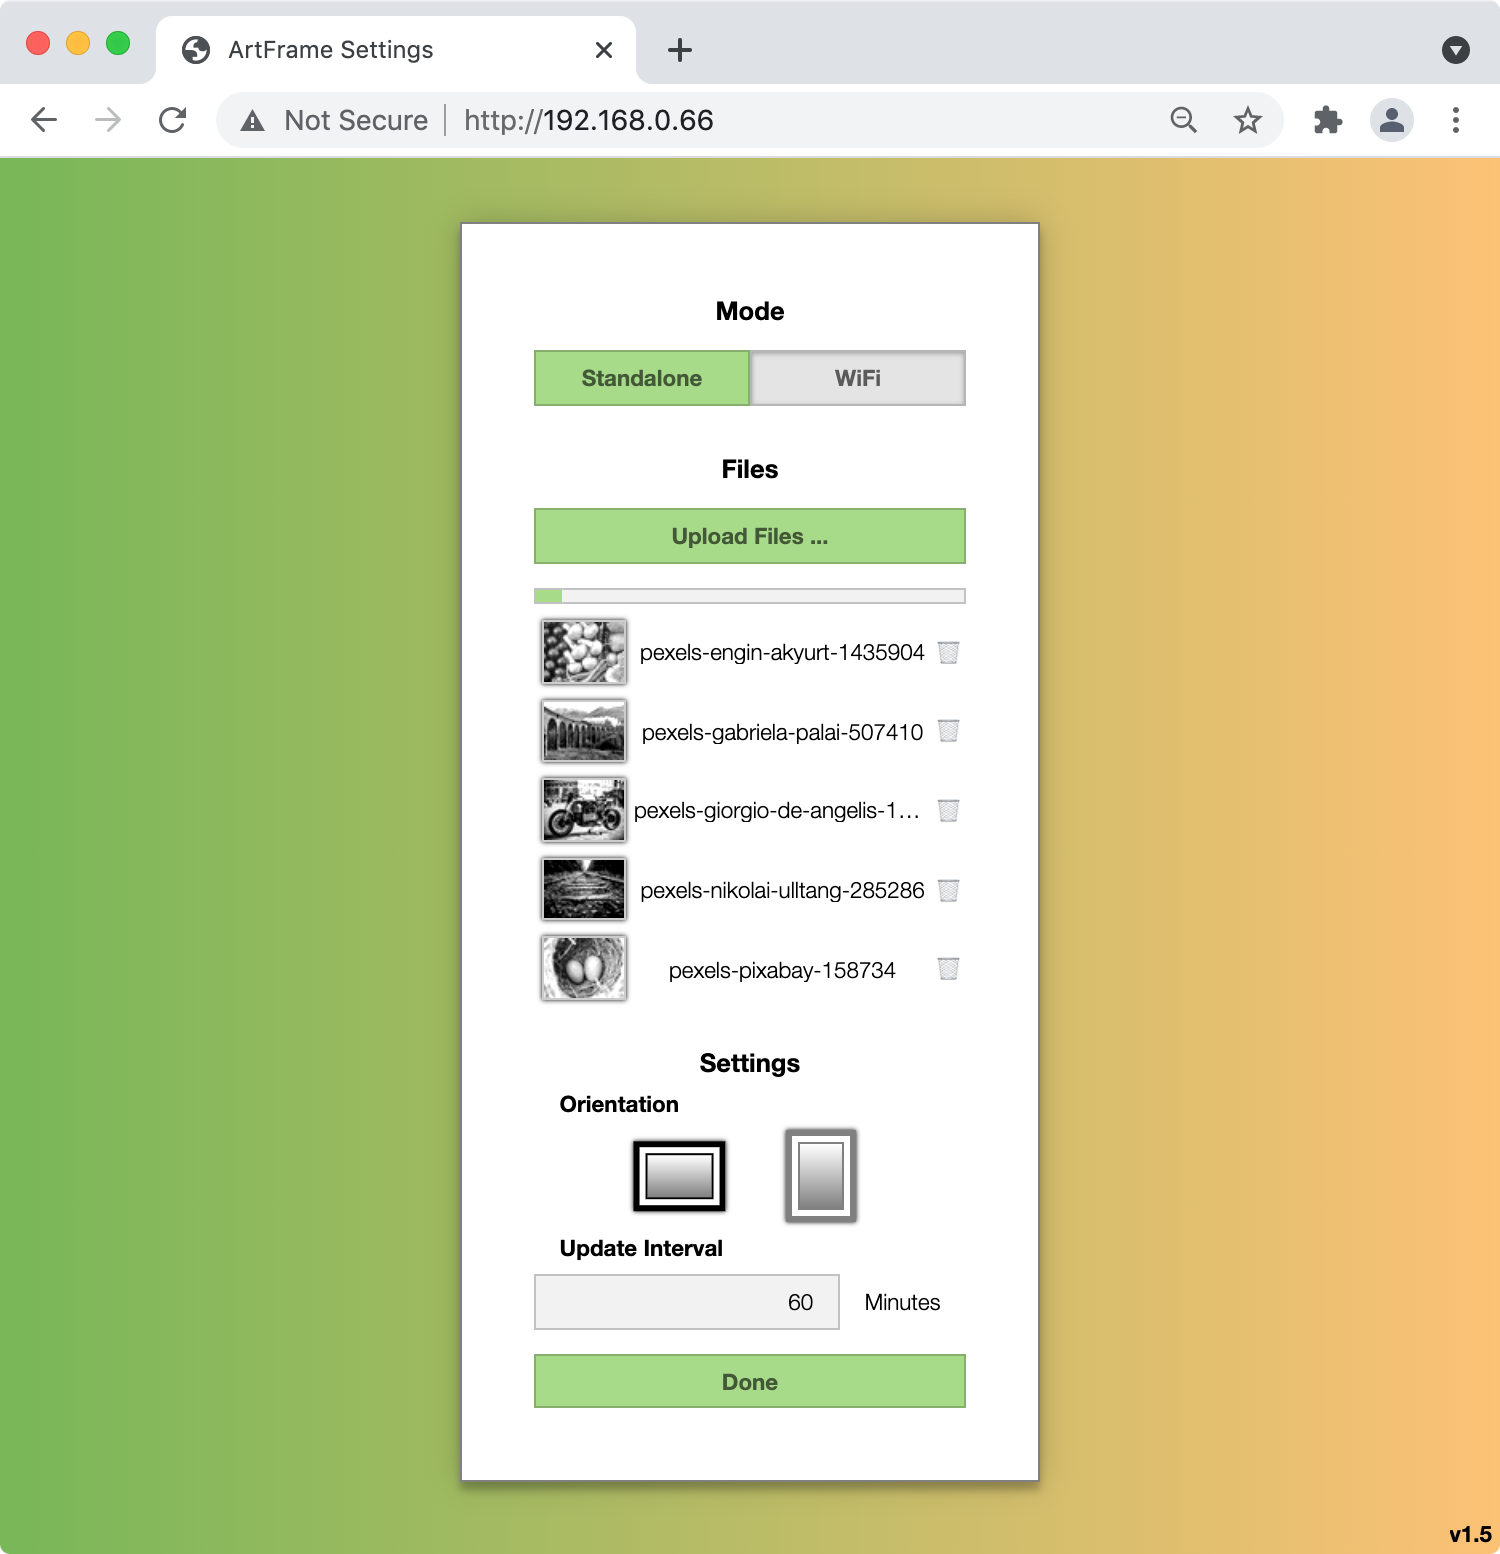The width and height of the screenshot is (1500, 1554).
Task: Open the browser extensions puzzle icon
Action: (1327, 121)
